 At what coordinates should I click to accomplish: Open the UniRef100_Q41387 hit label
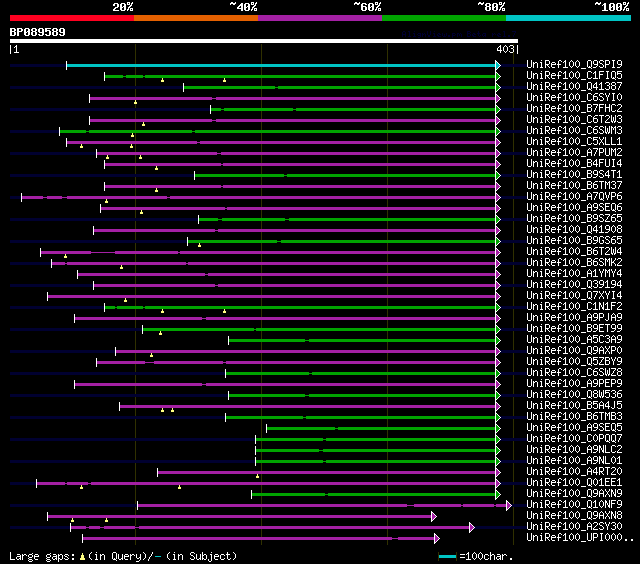574,86
